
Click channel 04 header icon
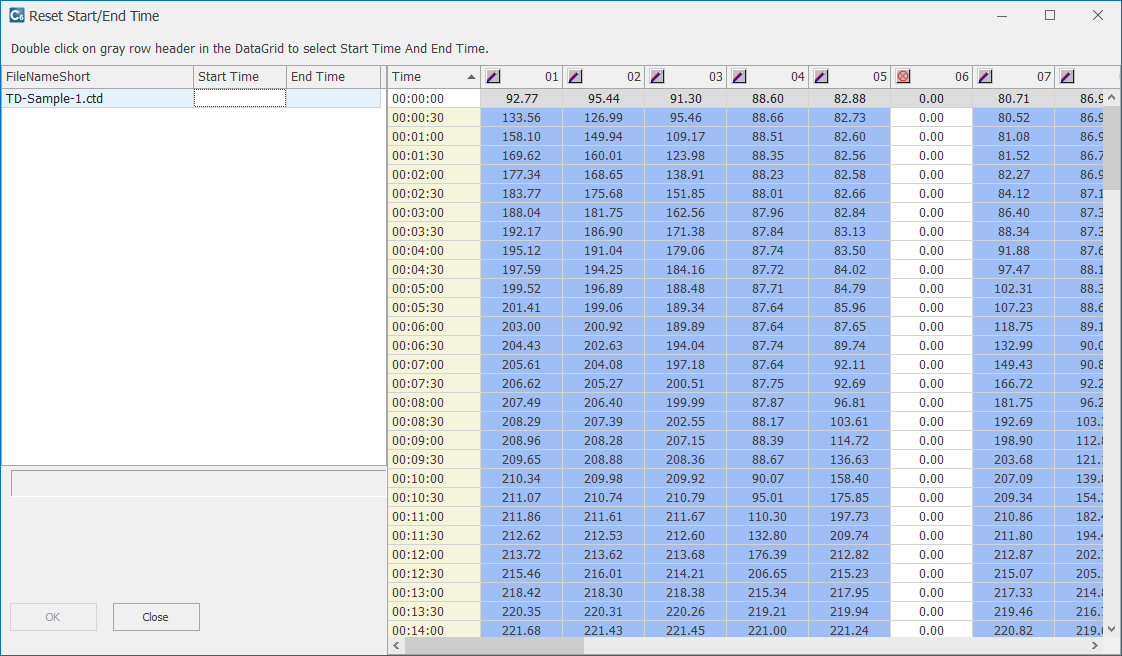(739, 77)
